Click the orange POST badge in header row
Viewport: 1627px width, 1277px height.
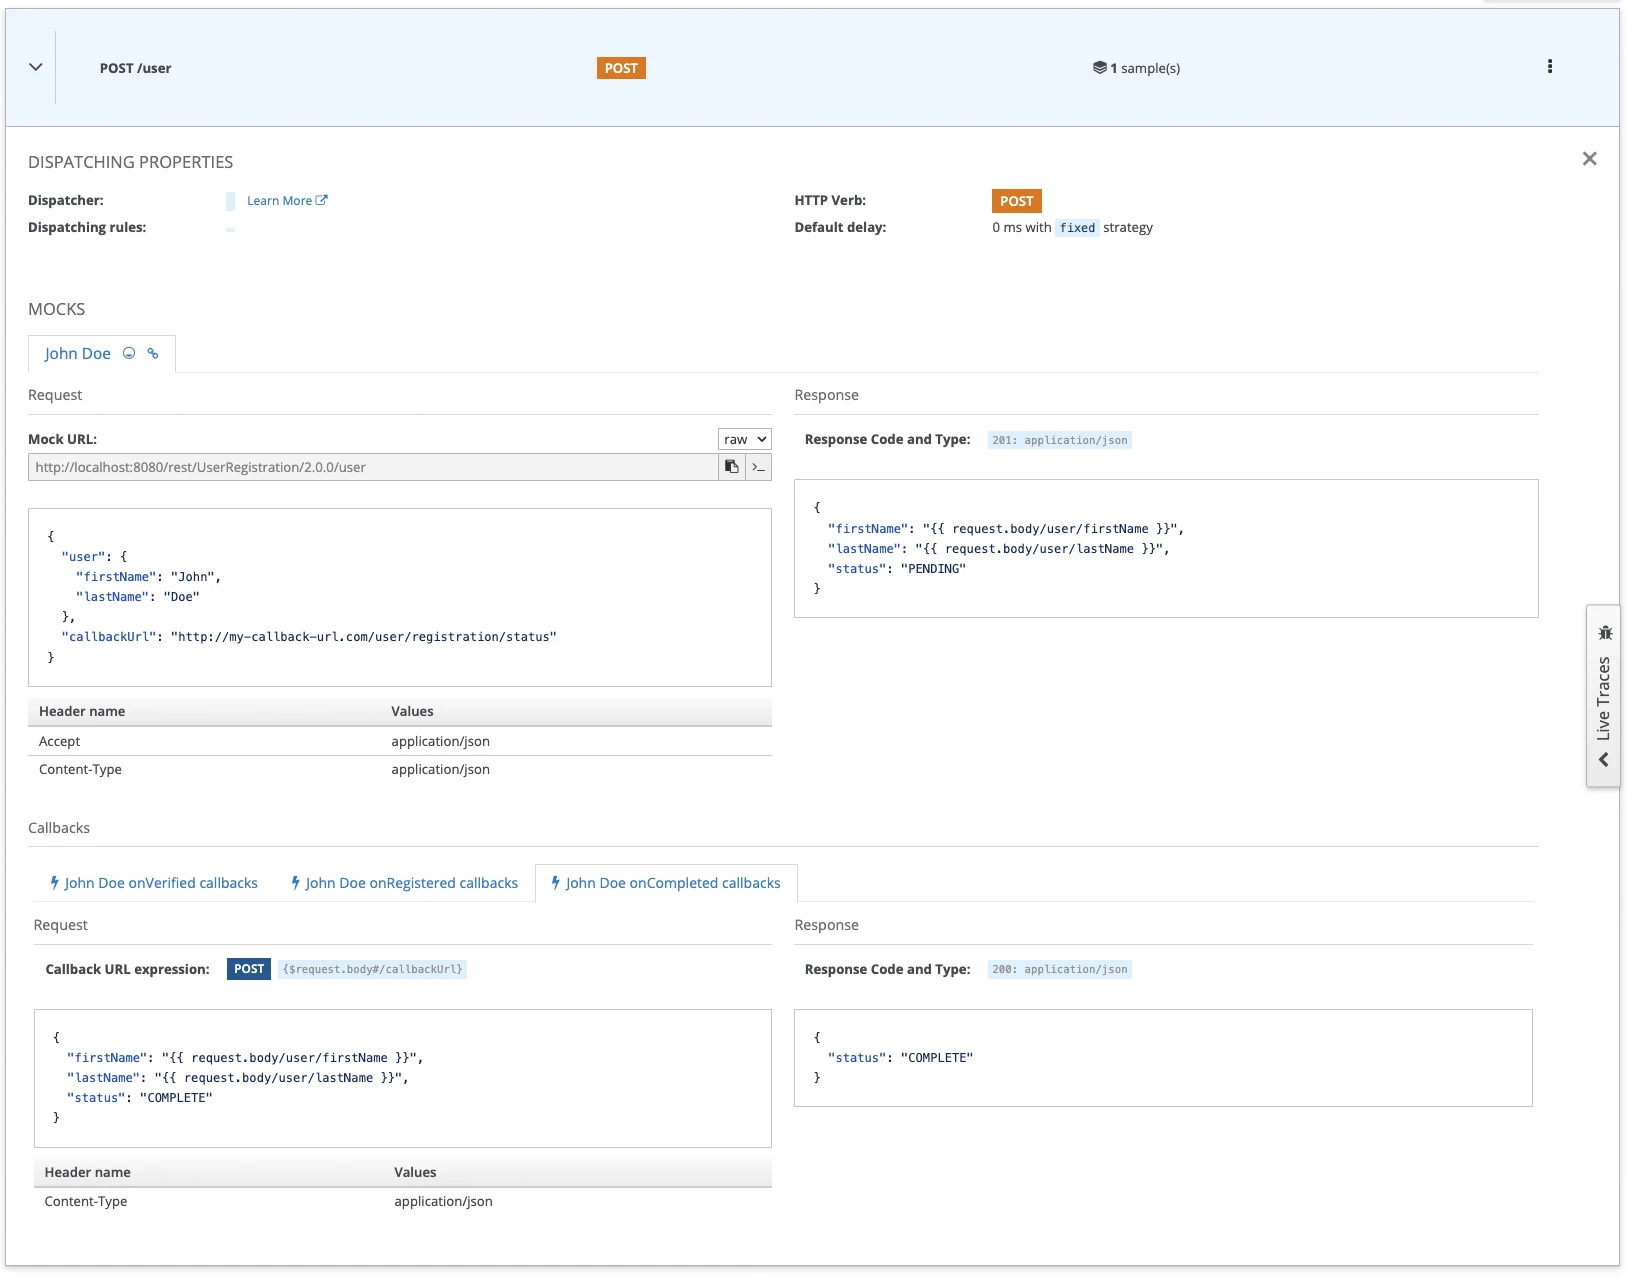tap(621, 68)
